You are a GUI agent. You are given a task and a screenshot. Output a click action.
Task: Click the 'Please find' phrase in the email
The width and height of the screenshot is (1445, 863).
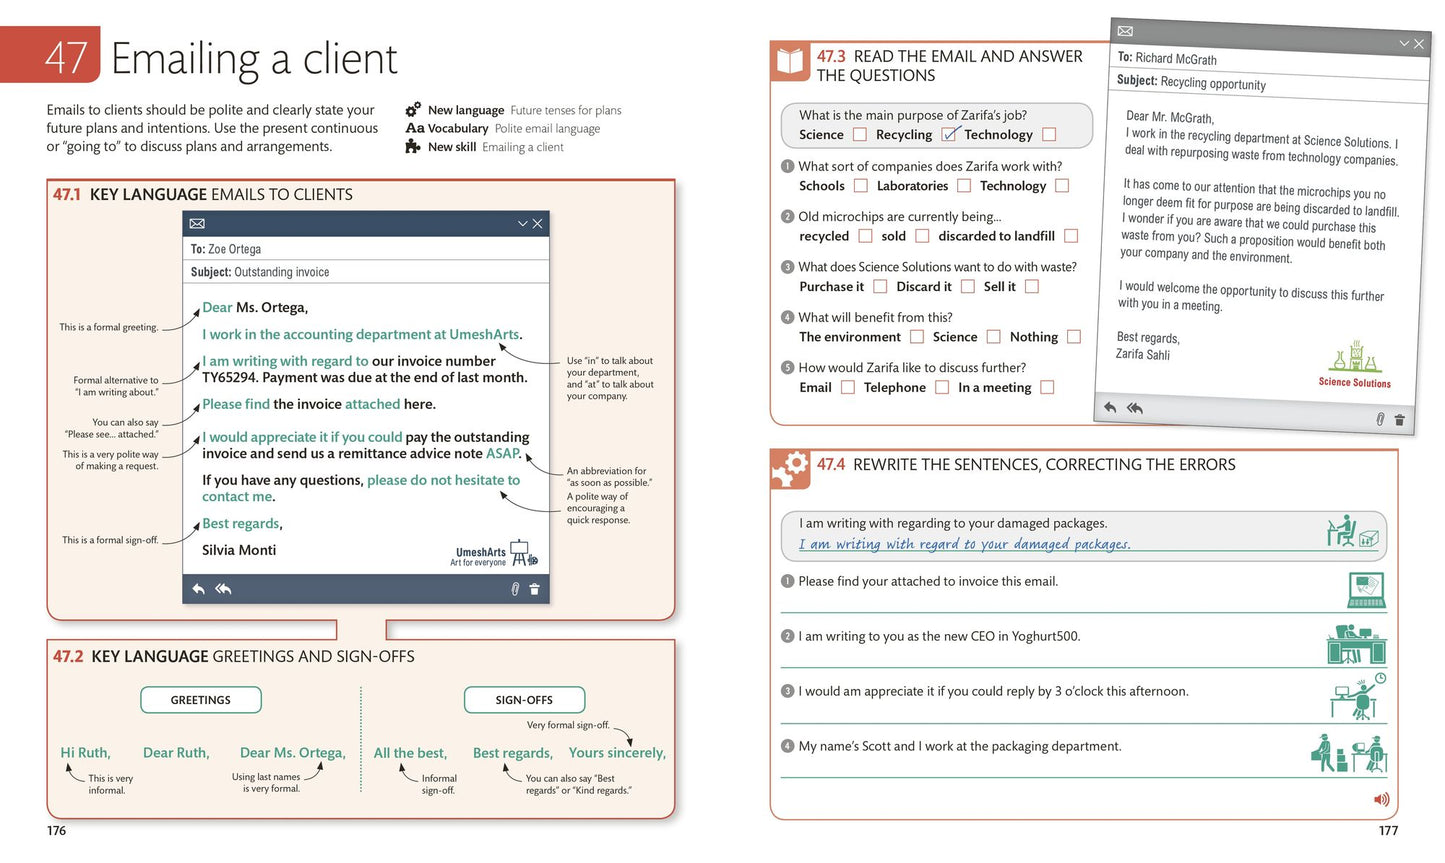pyautogui.click(x=236, y=404)
